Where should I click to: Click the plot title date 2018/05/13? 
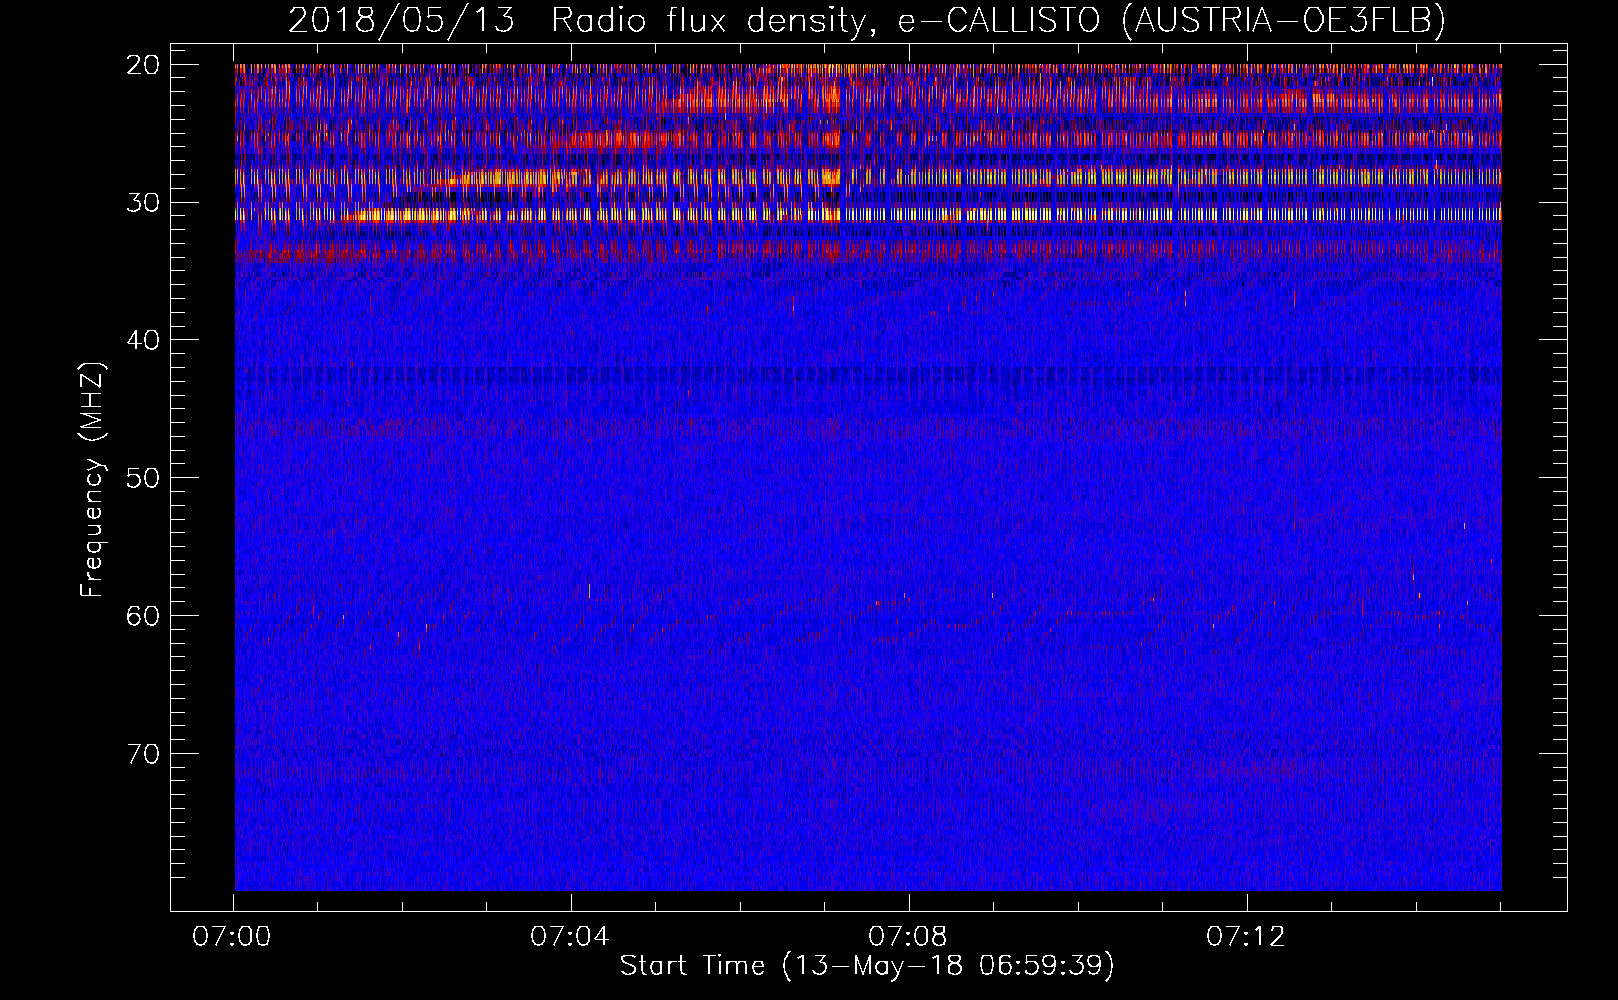coord(401,20)
